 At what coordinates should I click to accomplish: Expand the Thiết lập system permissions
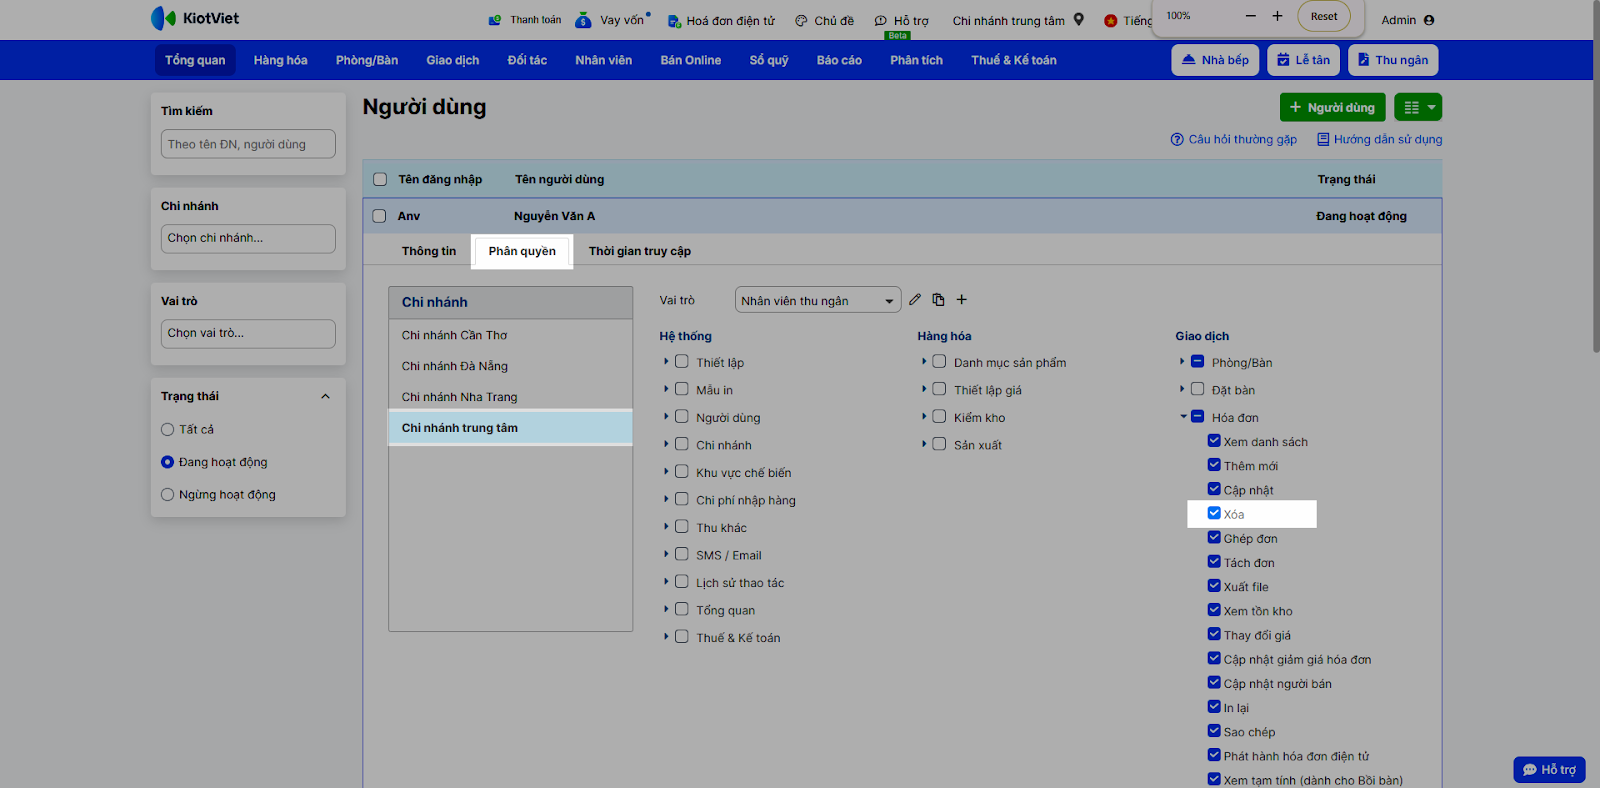pos(666,362)
